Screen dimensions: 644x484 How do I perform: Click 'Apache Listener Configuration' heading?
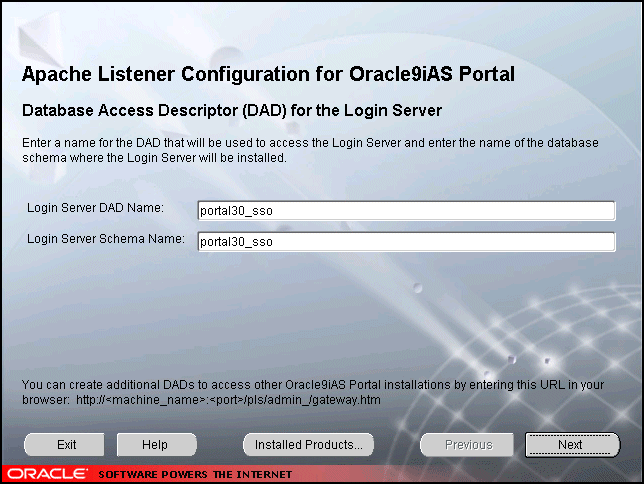pyautogui.click(x=268, y=74)
